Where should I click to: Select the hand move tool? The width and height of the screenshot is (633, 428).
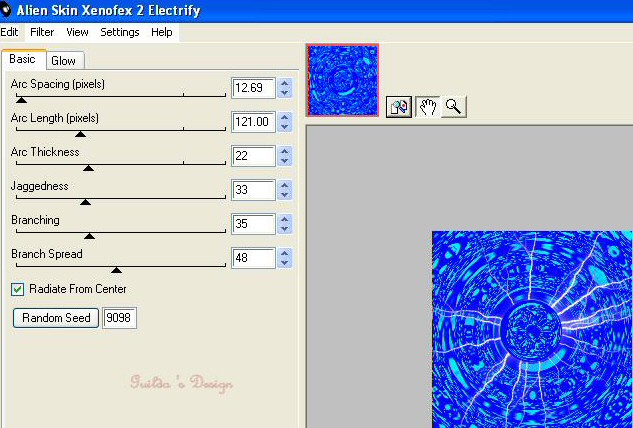(428, 107)
